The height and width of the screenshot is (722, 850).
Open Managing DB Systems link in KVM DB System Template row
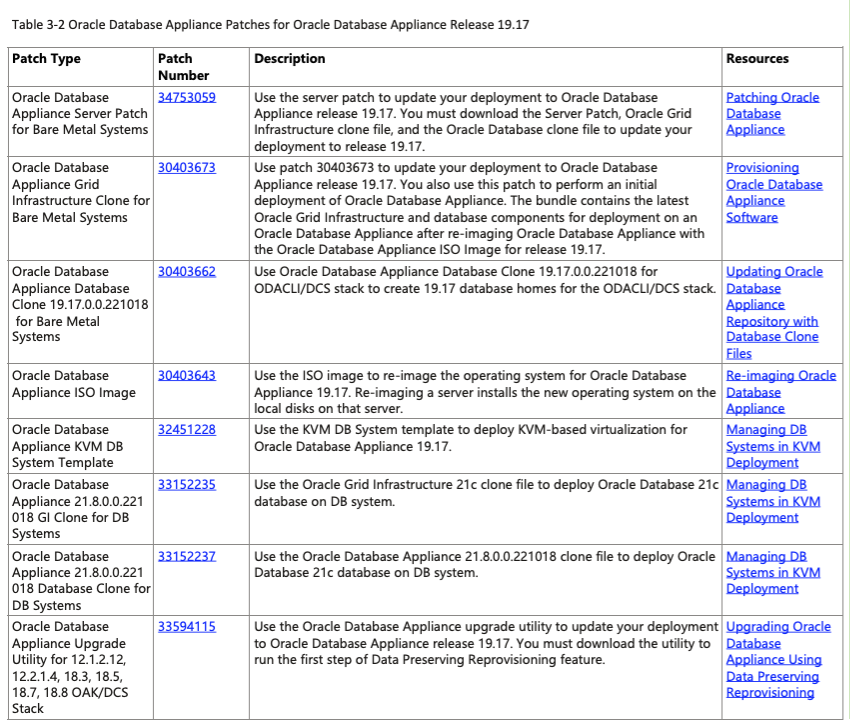click(773, 446)
